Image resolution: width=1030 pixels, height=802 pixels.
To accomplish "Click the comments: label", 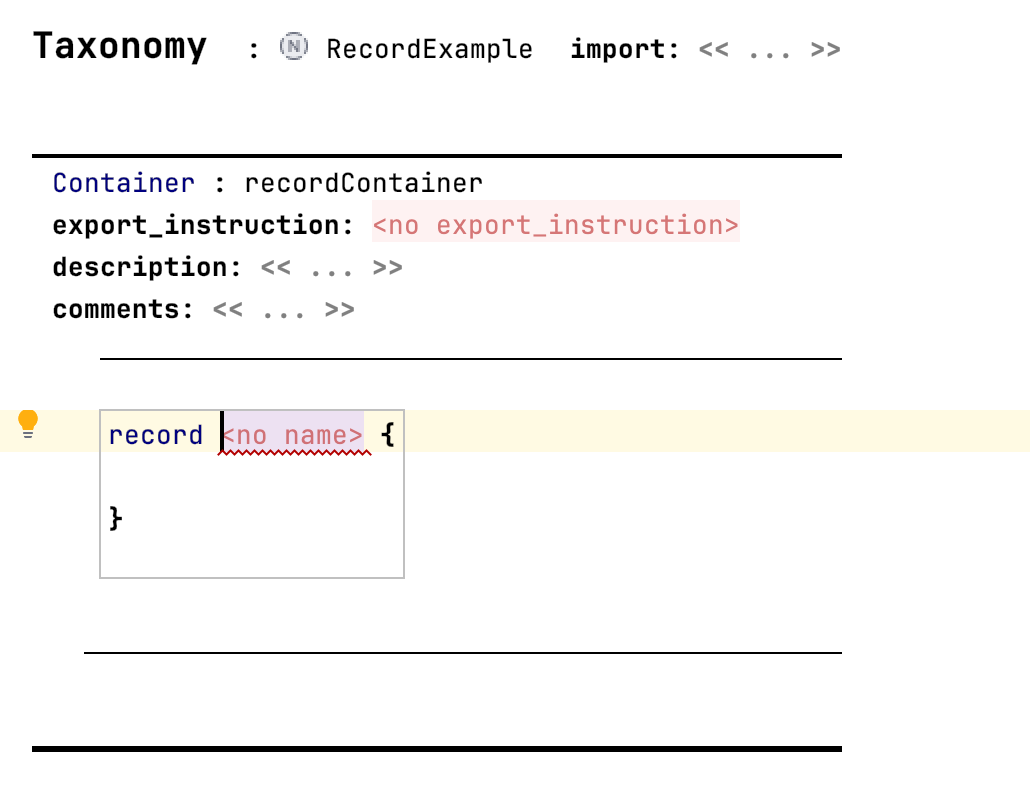I will coord(123,310).
